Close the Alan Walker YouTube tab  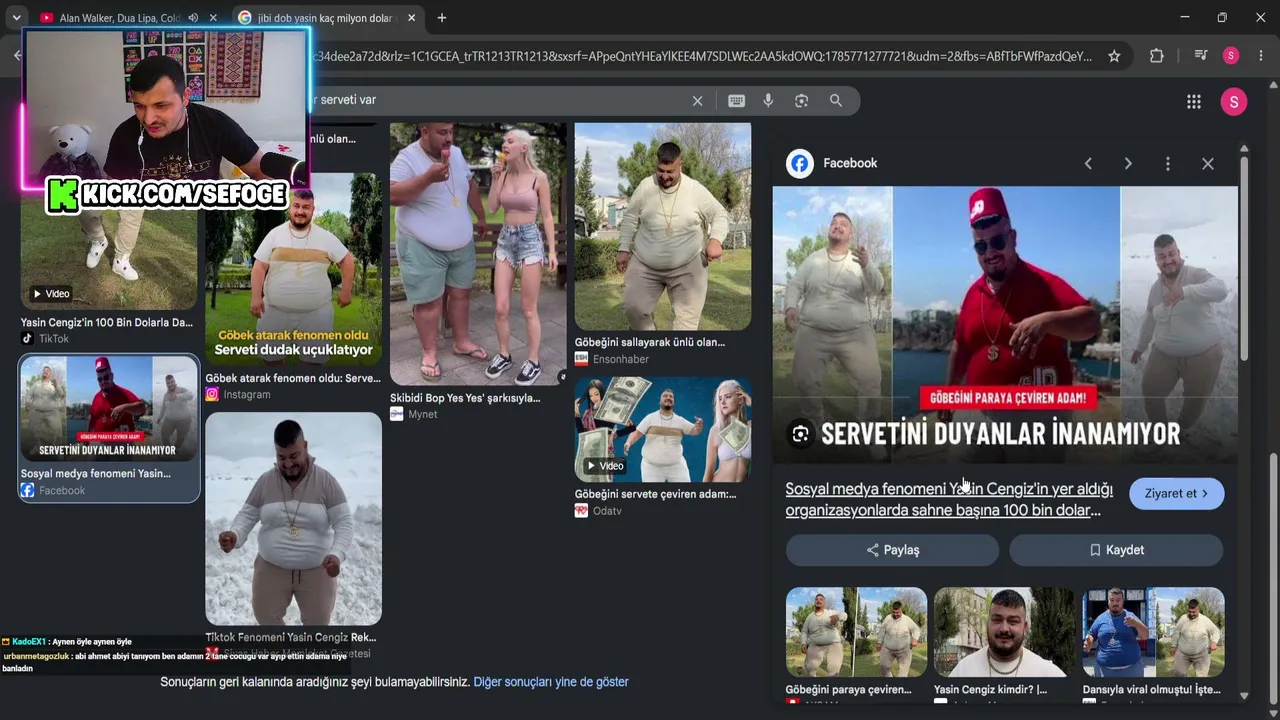click(213, 18)
